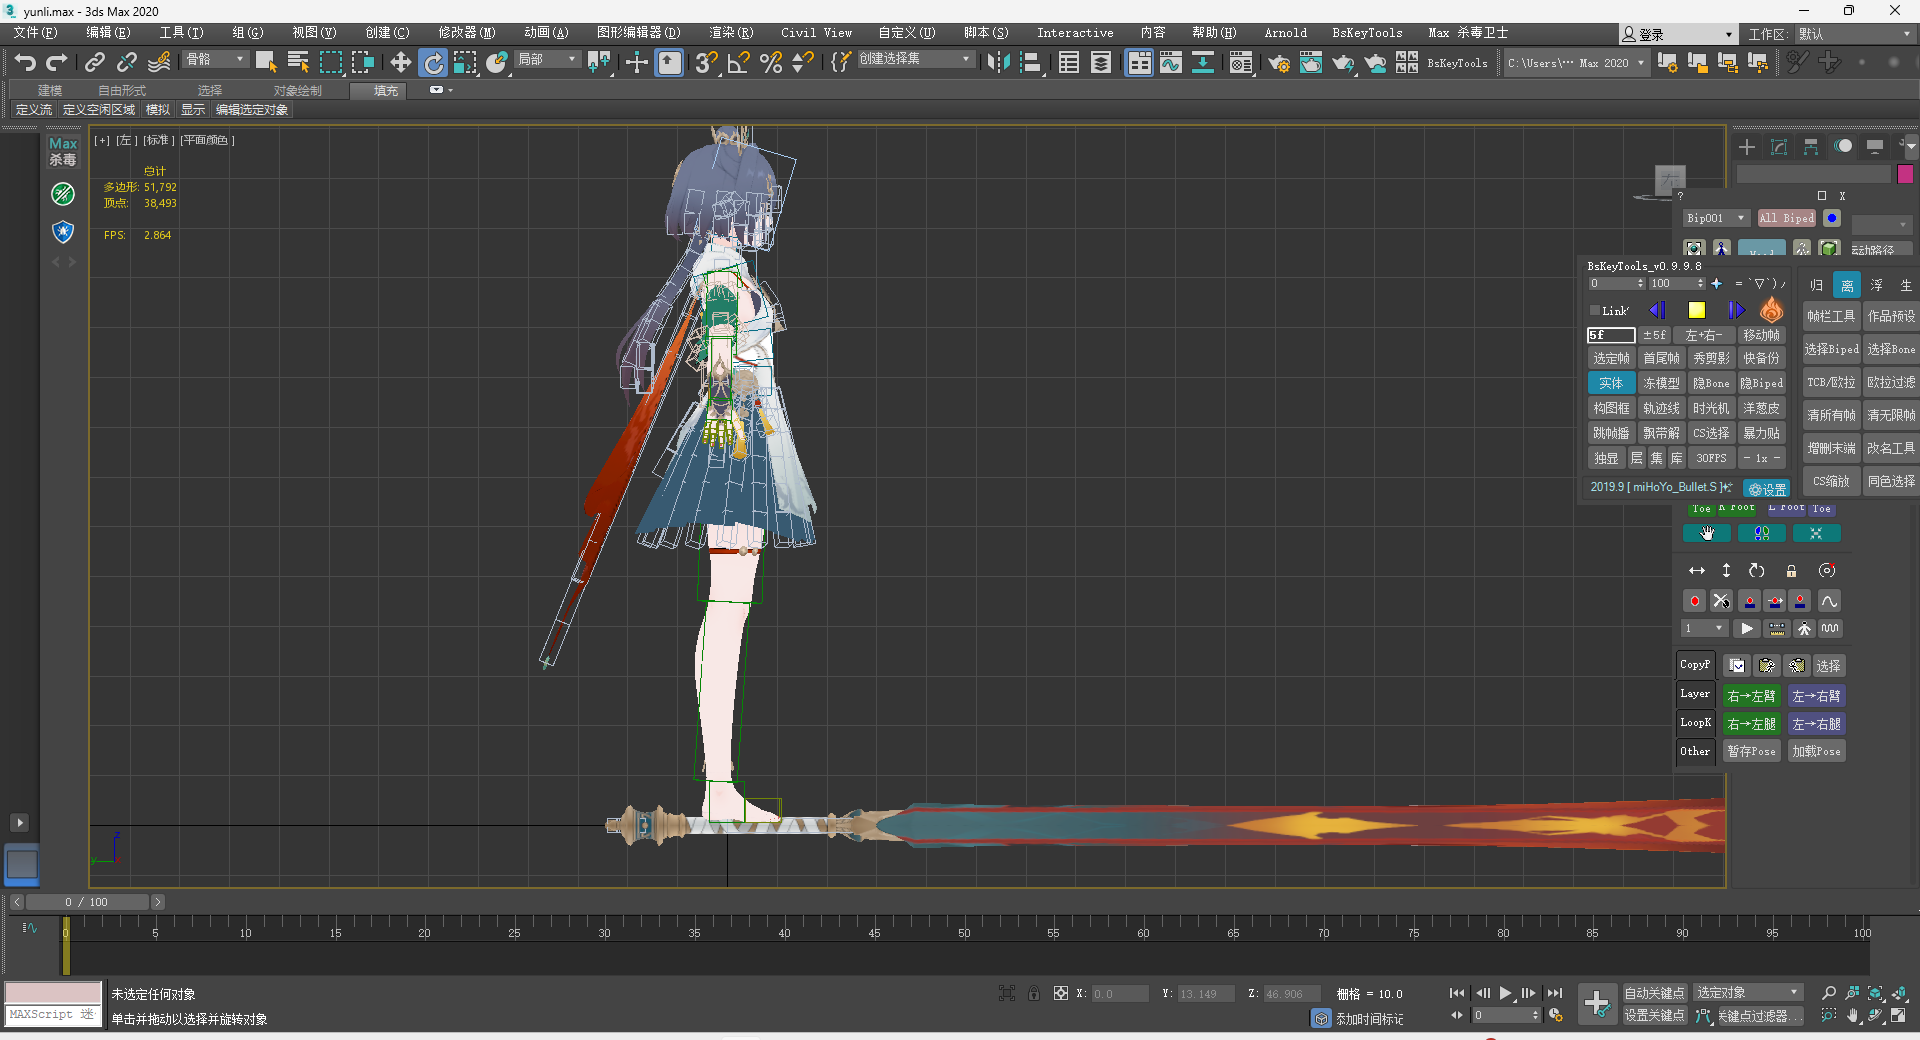Select the Move tool (four-arrow cross)
The height and width of the screenshot is (1040, 1920).
pyautogui.click(x=400, y=63)
